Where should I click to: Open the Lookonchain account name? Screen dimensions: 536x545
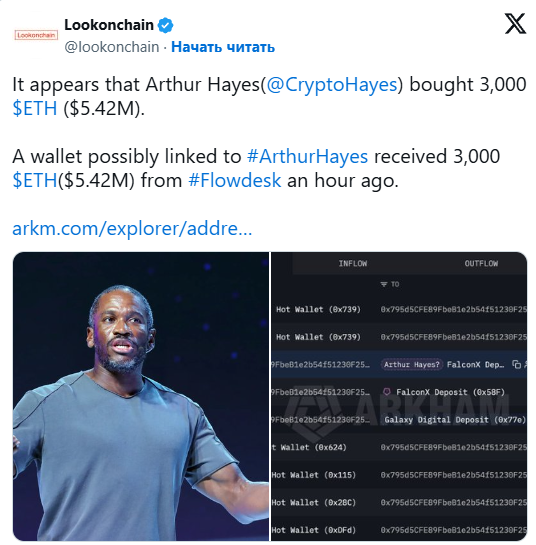(109, 25)
